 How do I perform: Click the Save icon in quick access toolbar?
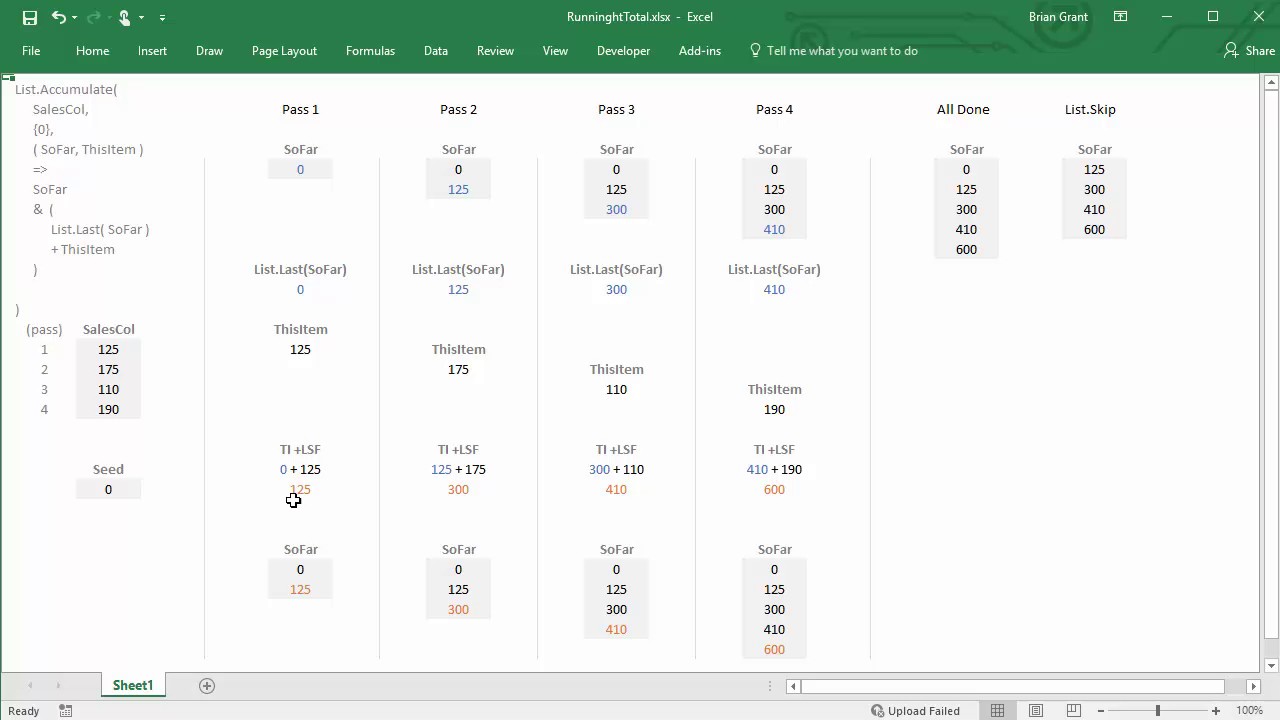click(x=30, y=17)
